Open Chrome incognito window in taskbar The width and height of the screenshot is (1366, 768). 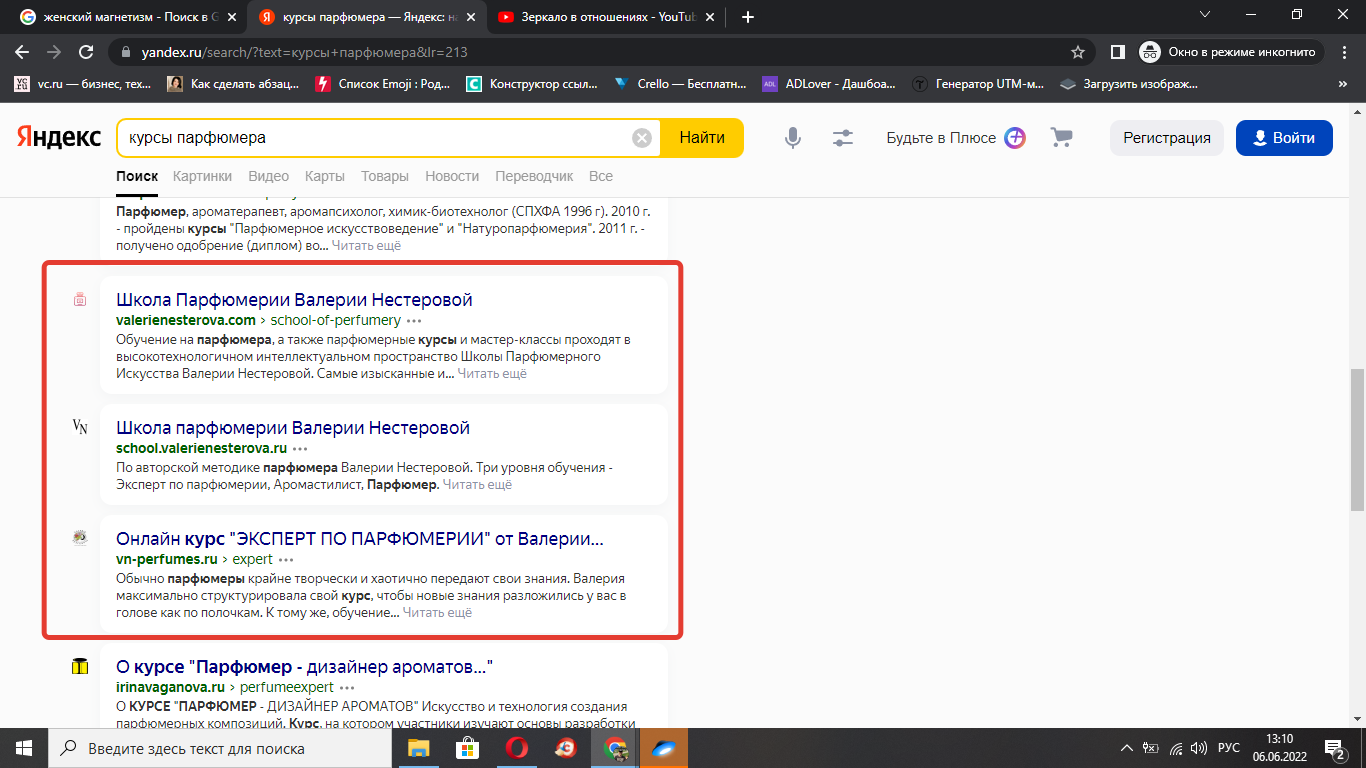[614, 748]
